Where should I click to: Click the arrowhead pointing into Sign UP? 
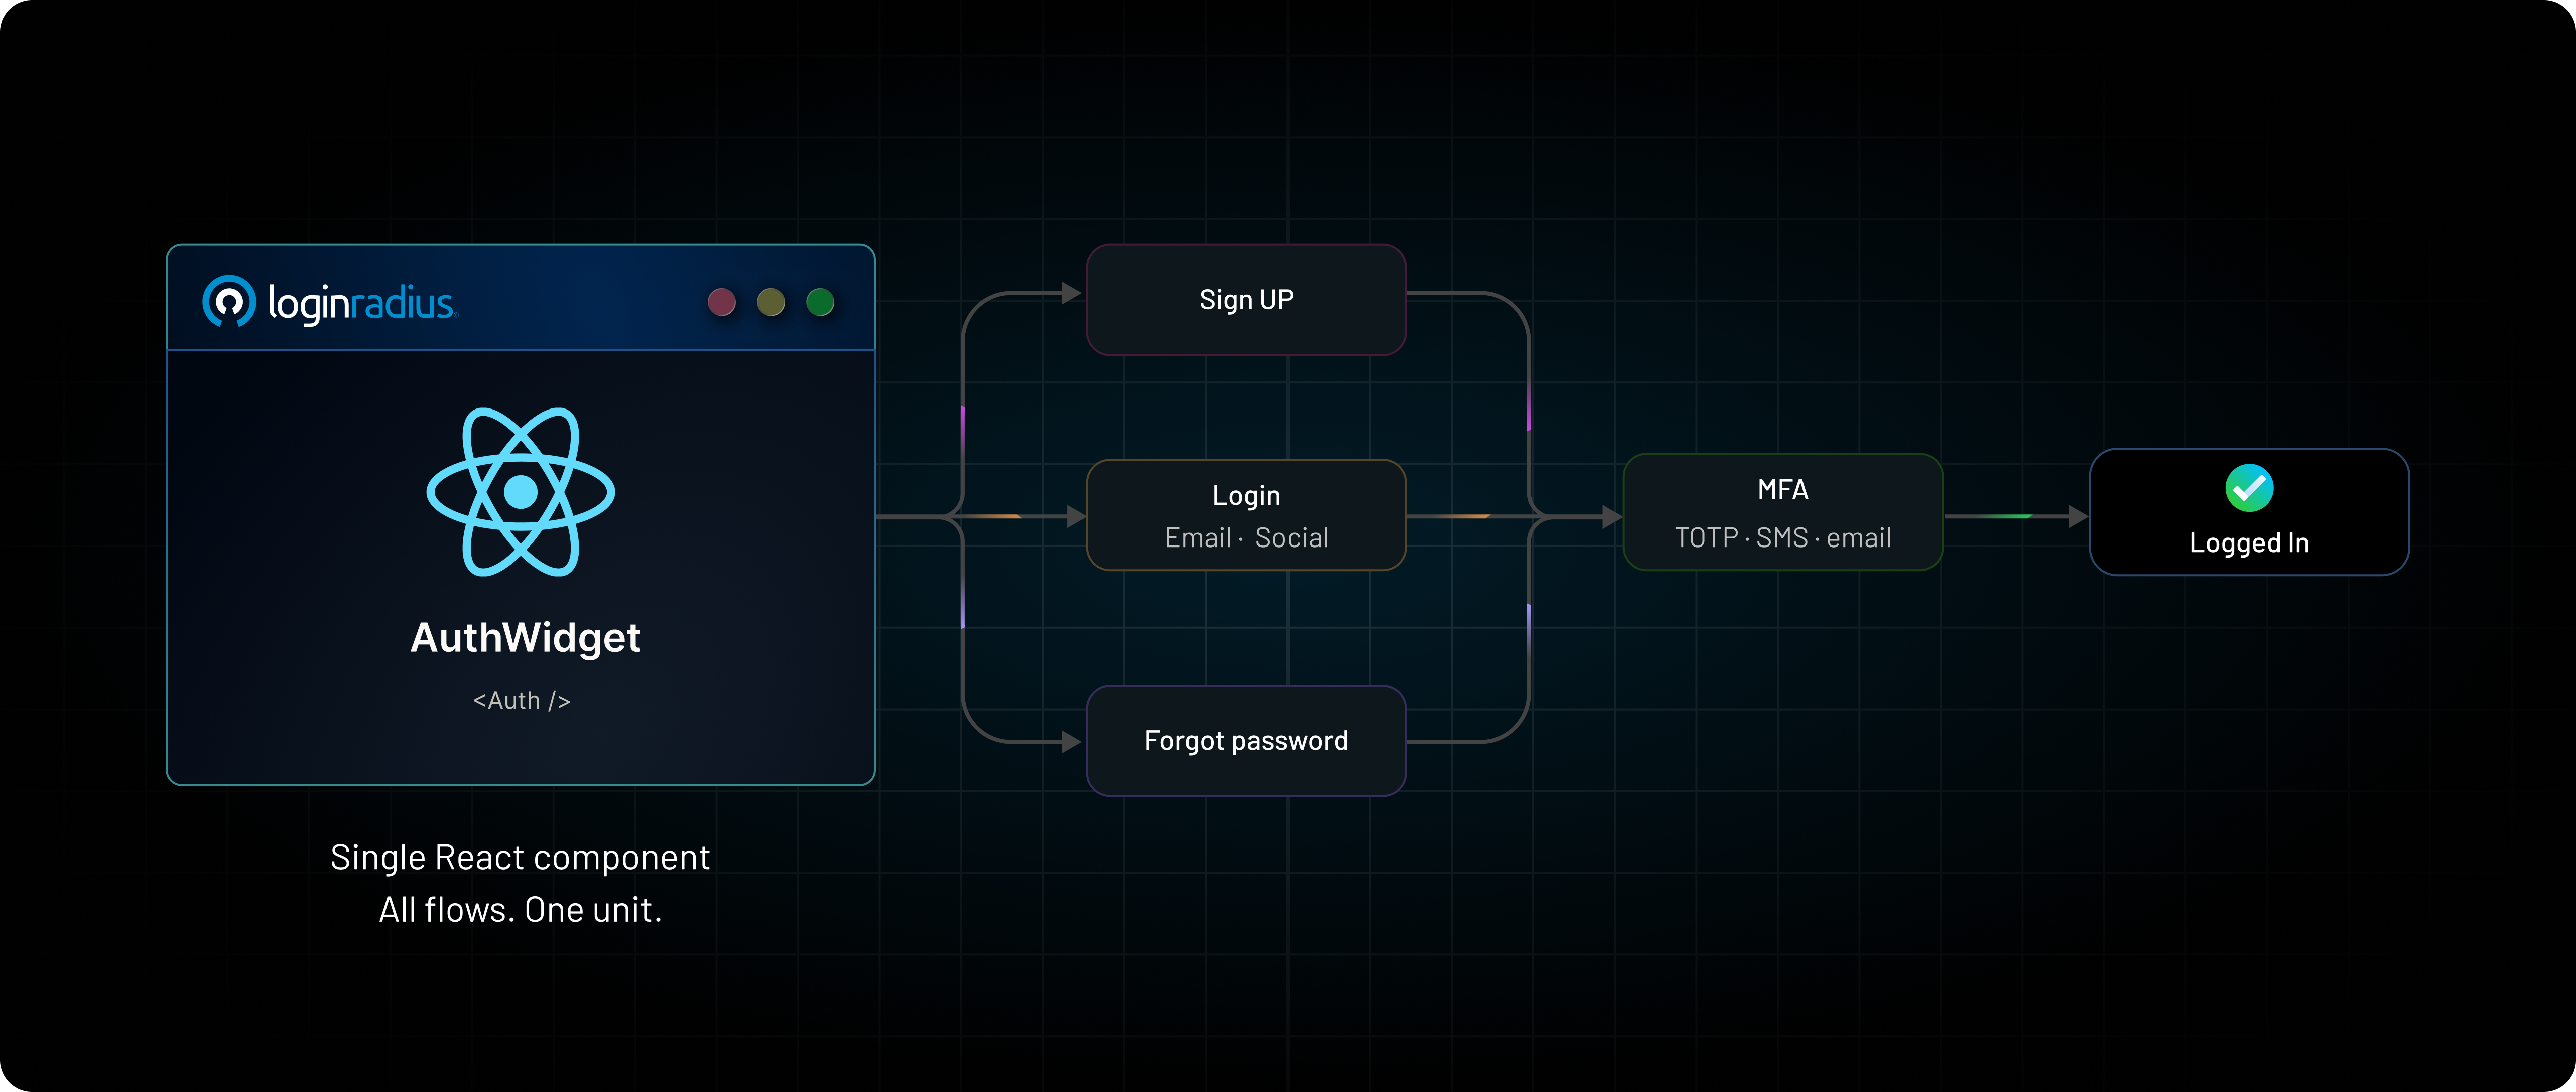click(x=1072, y=293)
